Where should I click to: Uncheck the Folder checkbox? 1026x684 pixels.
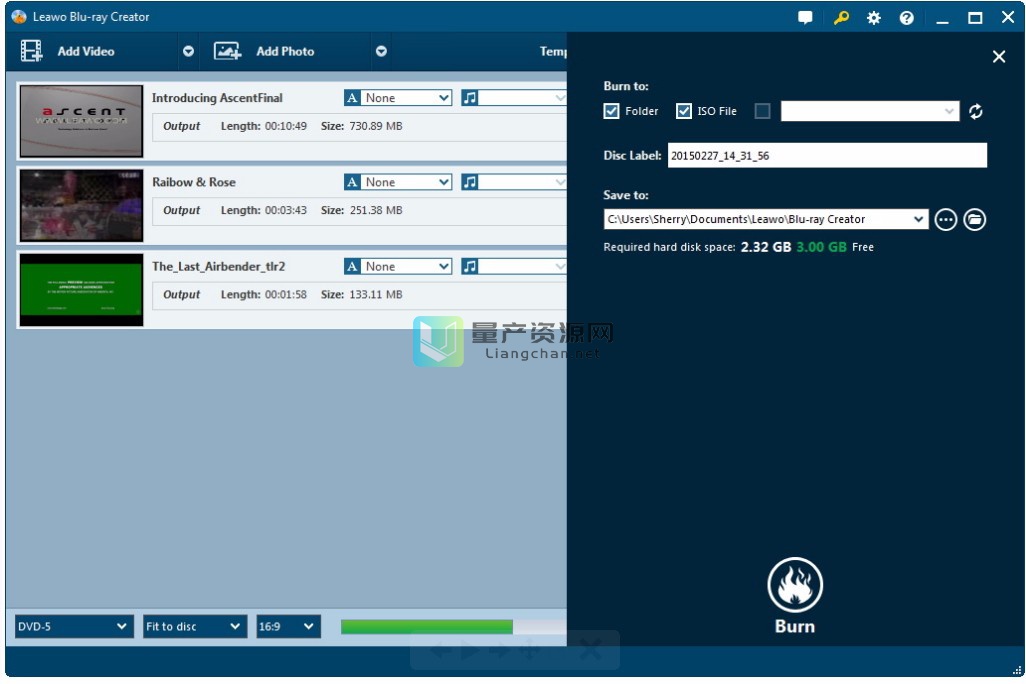(611, 111)
